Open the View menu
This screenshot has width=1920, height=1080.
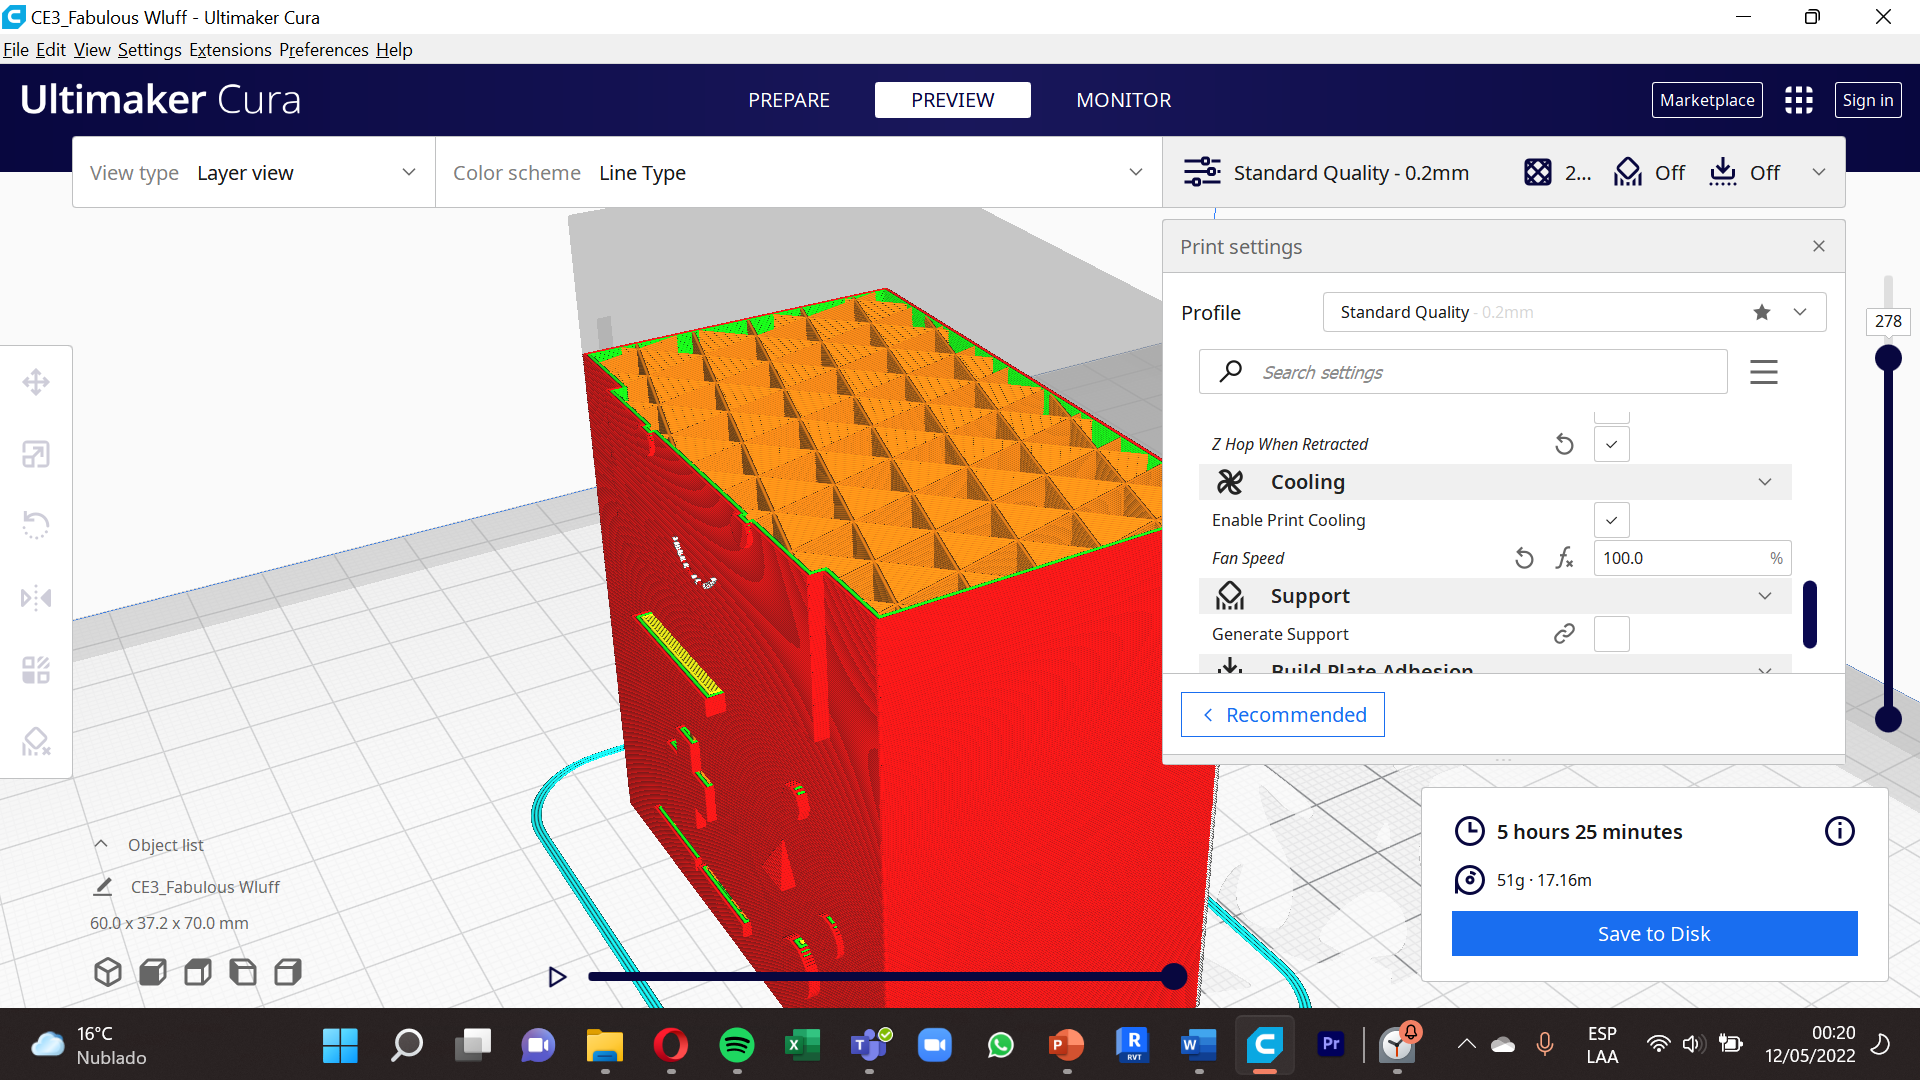pos(92,50)
